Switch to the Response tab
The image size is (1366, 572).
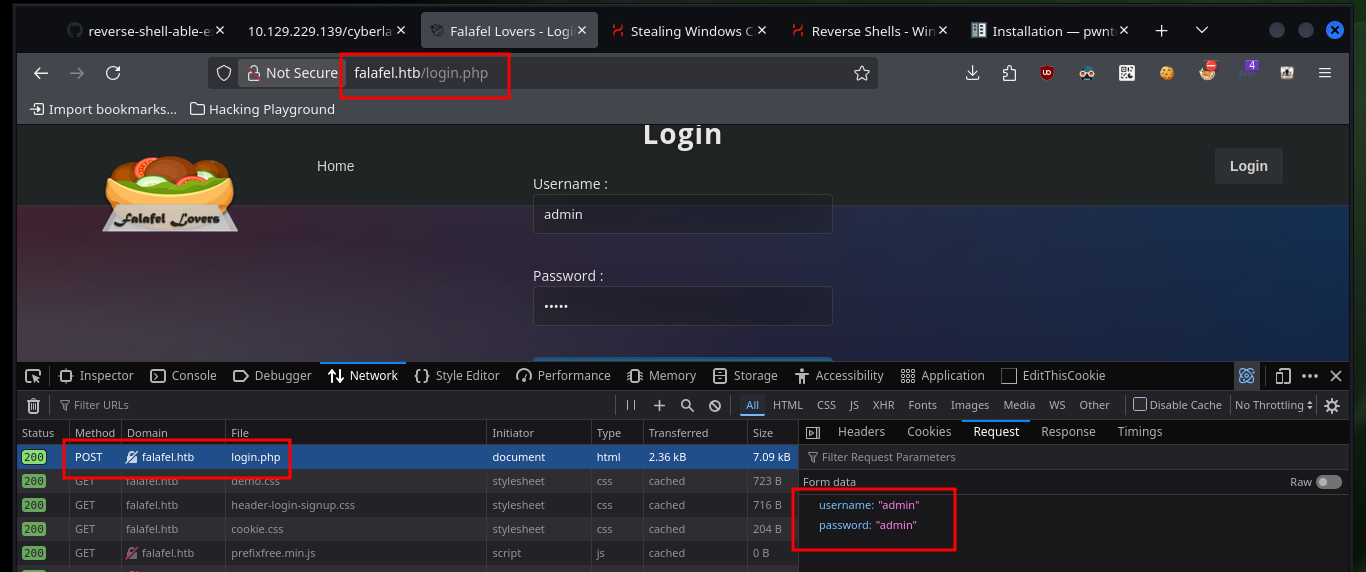1068,432
